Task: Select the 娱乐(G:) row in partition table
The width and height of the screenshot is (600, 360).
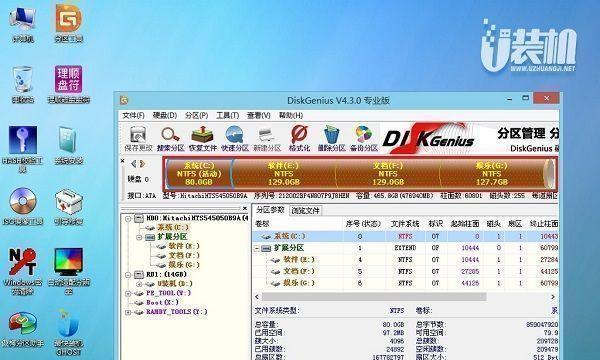Action: [405, 283]
